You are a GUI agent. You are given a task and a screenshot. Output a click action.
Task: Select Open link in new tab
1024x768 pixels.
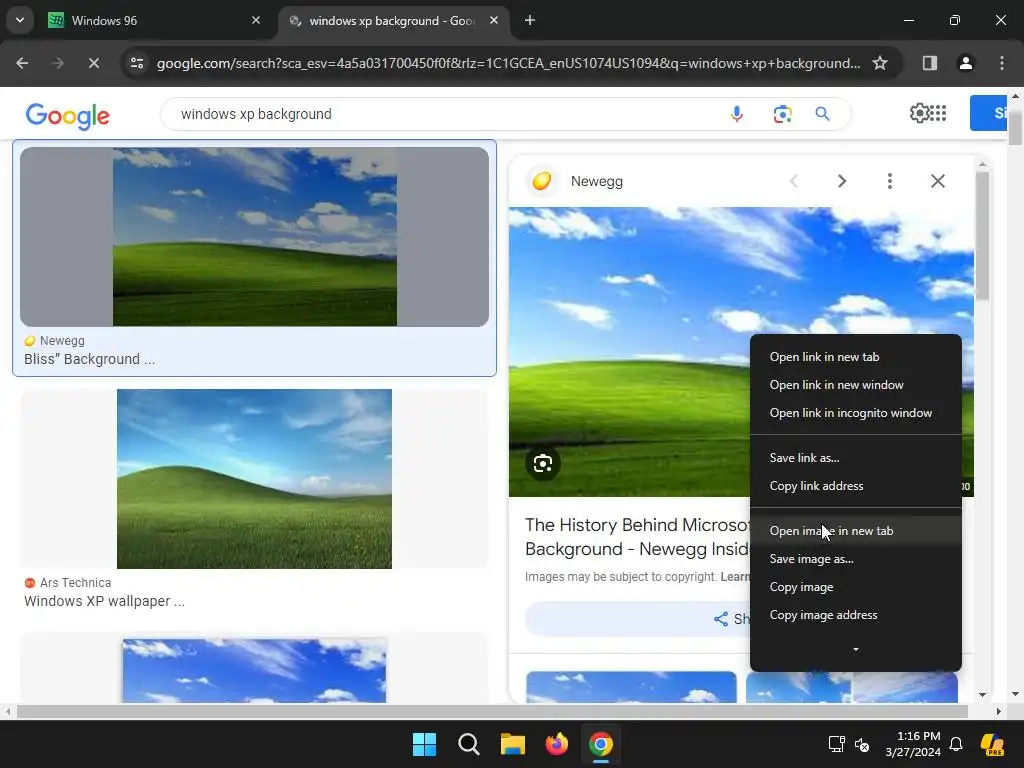856,357
